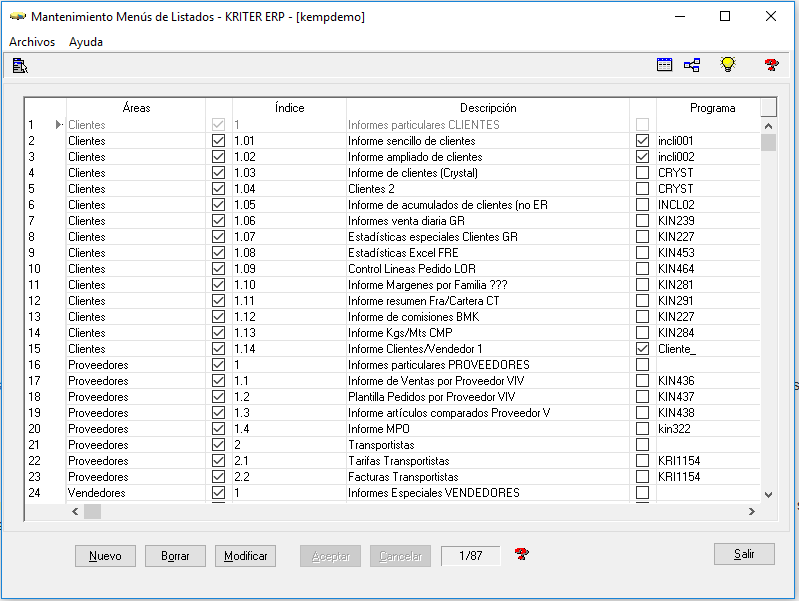Image resolution: width=799 pixels, height=601 pixels.
Task: Select 'Informe Margenes por Familia ???' cell
Action: point(488,284)
